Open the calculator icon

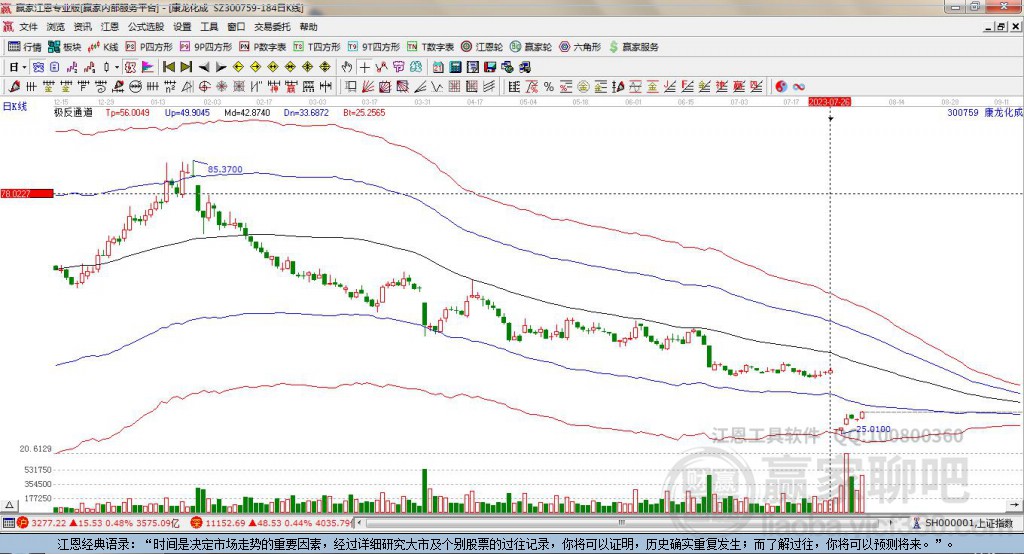tap(455, 67)
